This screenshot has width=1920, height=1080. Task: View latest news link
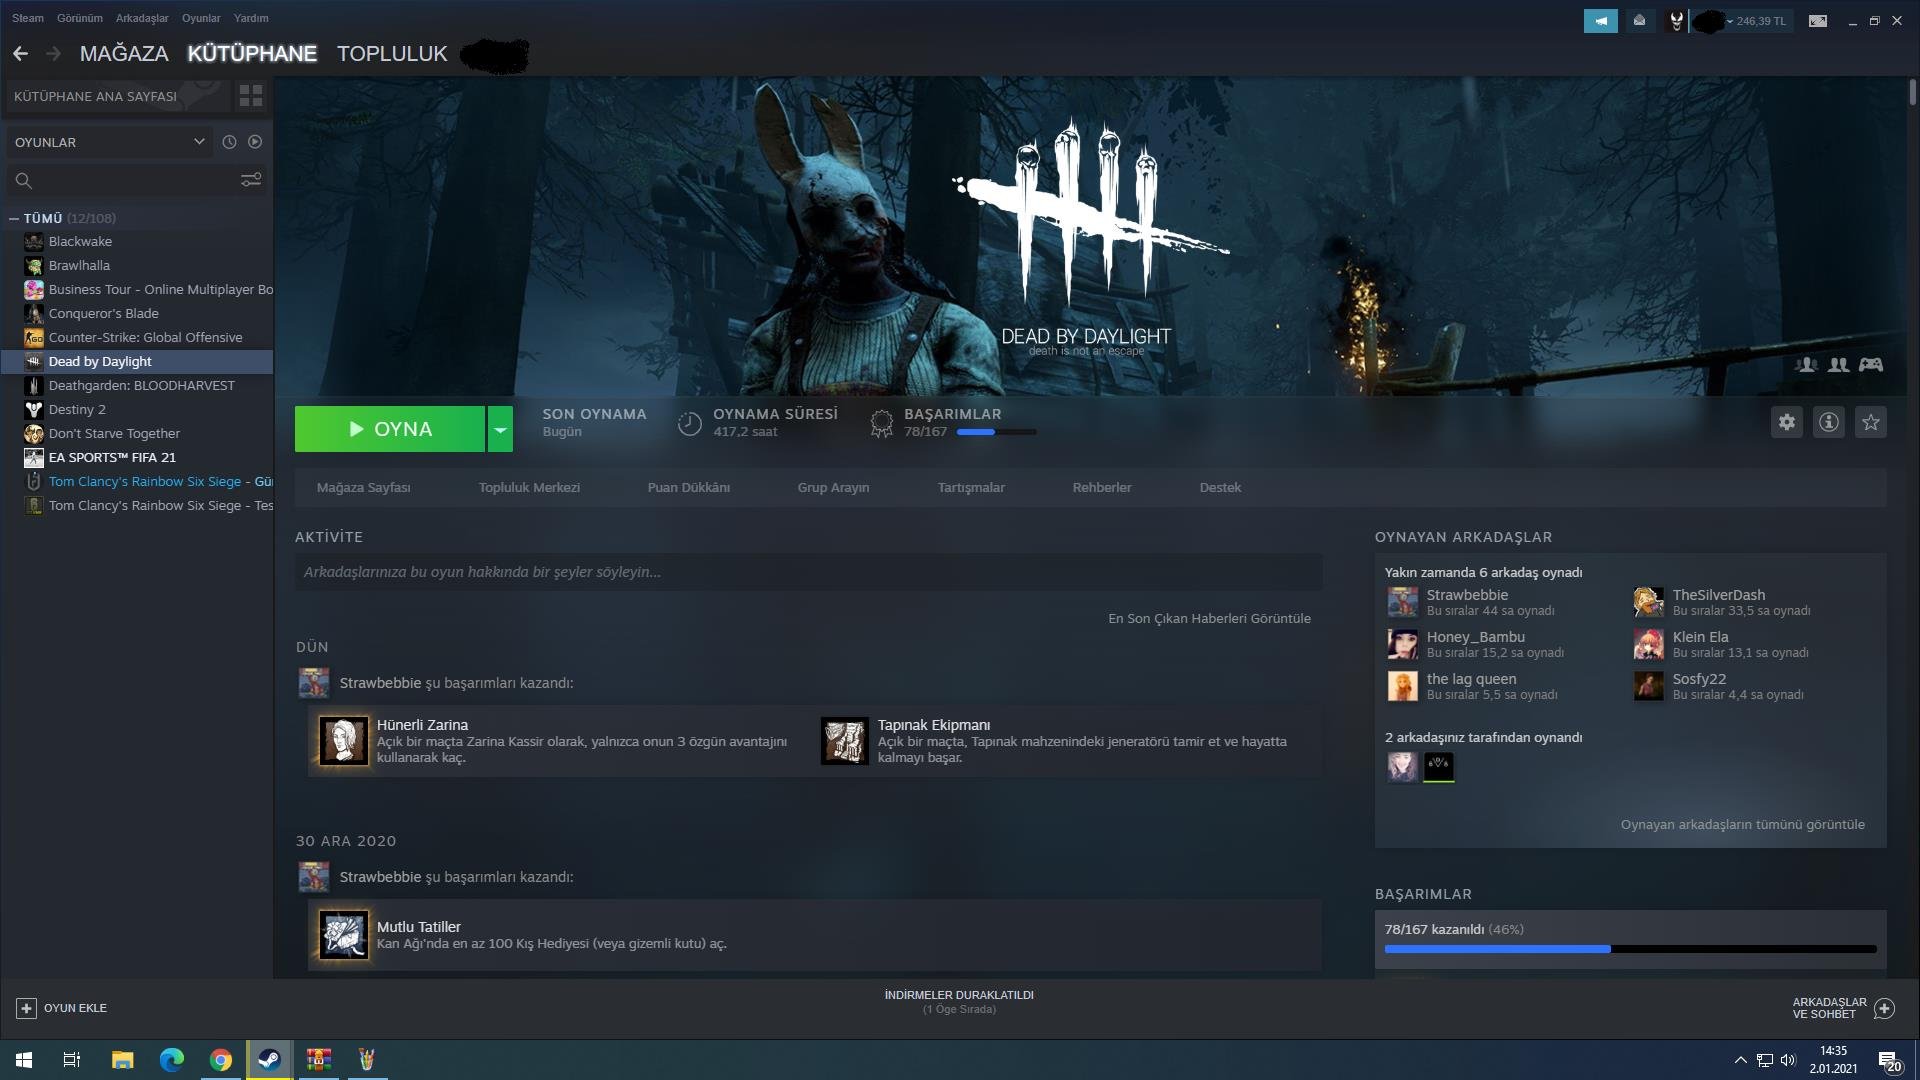pos(1209,618)
